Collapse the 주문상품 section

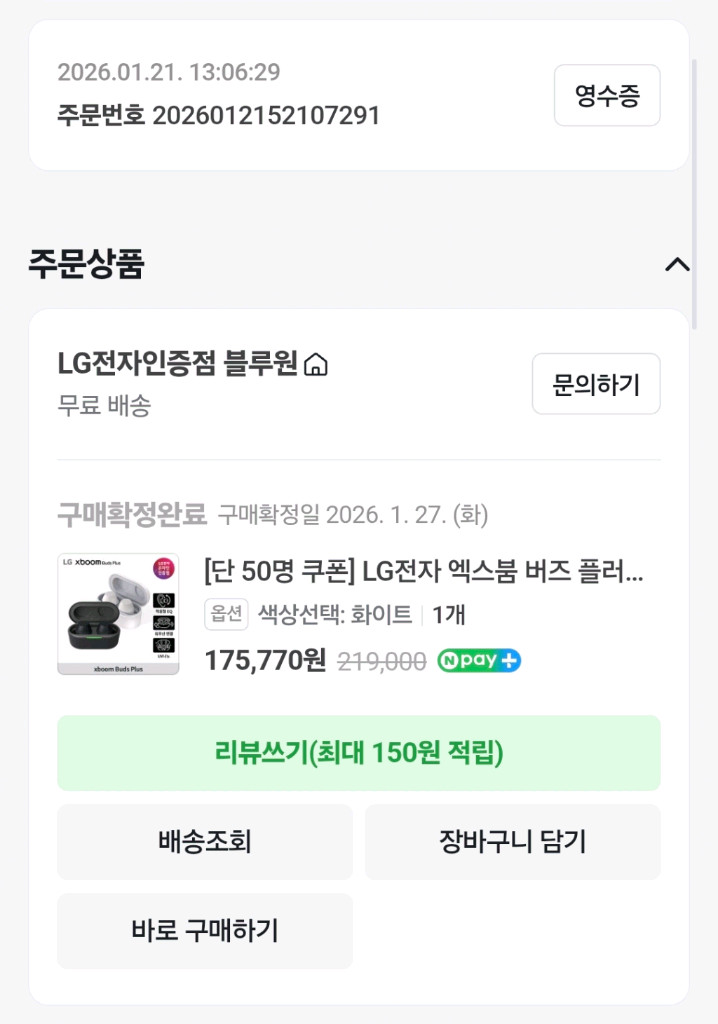point(678,263)
